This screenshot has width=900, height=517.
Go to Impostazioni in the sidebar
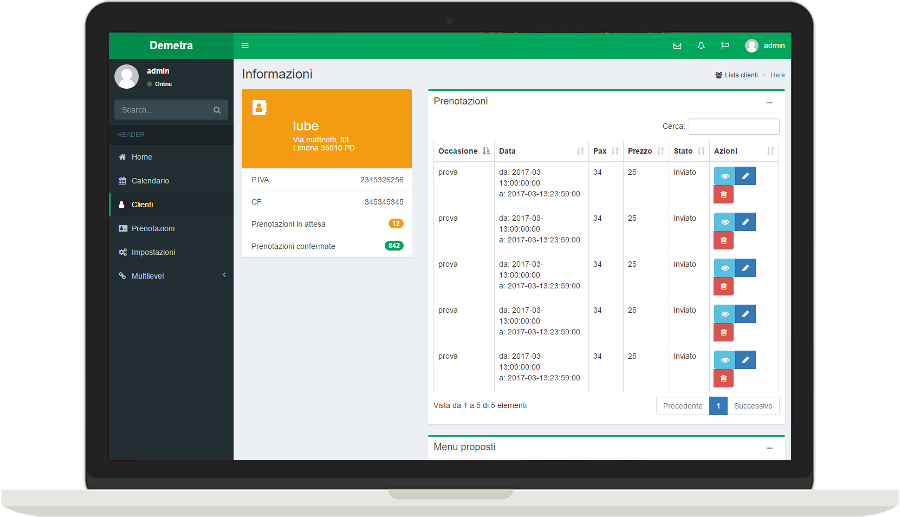[x=153, y=252]
